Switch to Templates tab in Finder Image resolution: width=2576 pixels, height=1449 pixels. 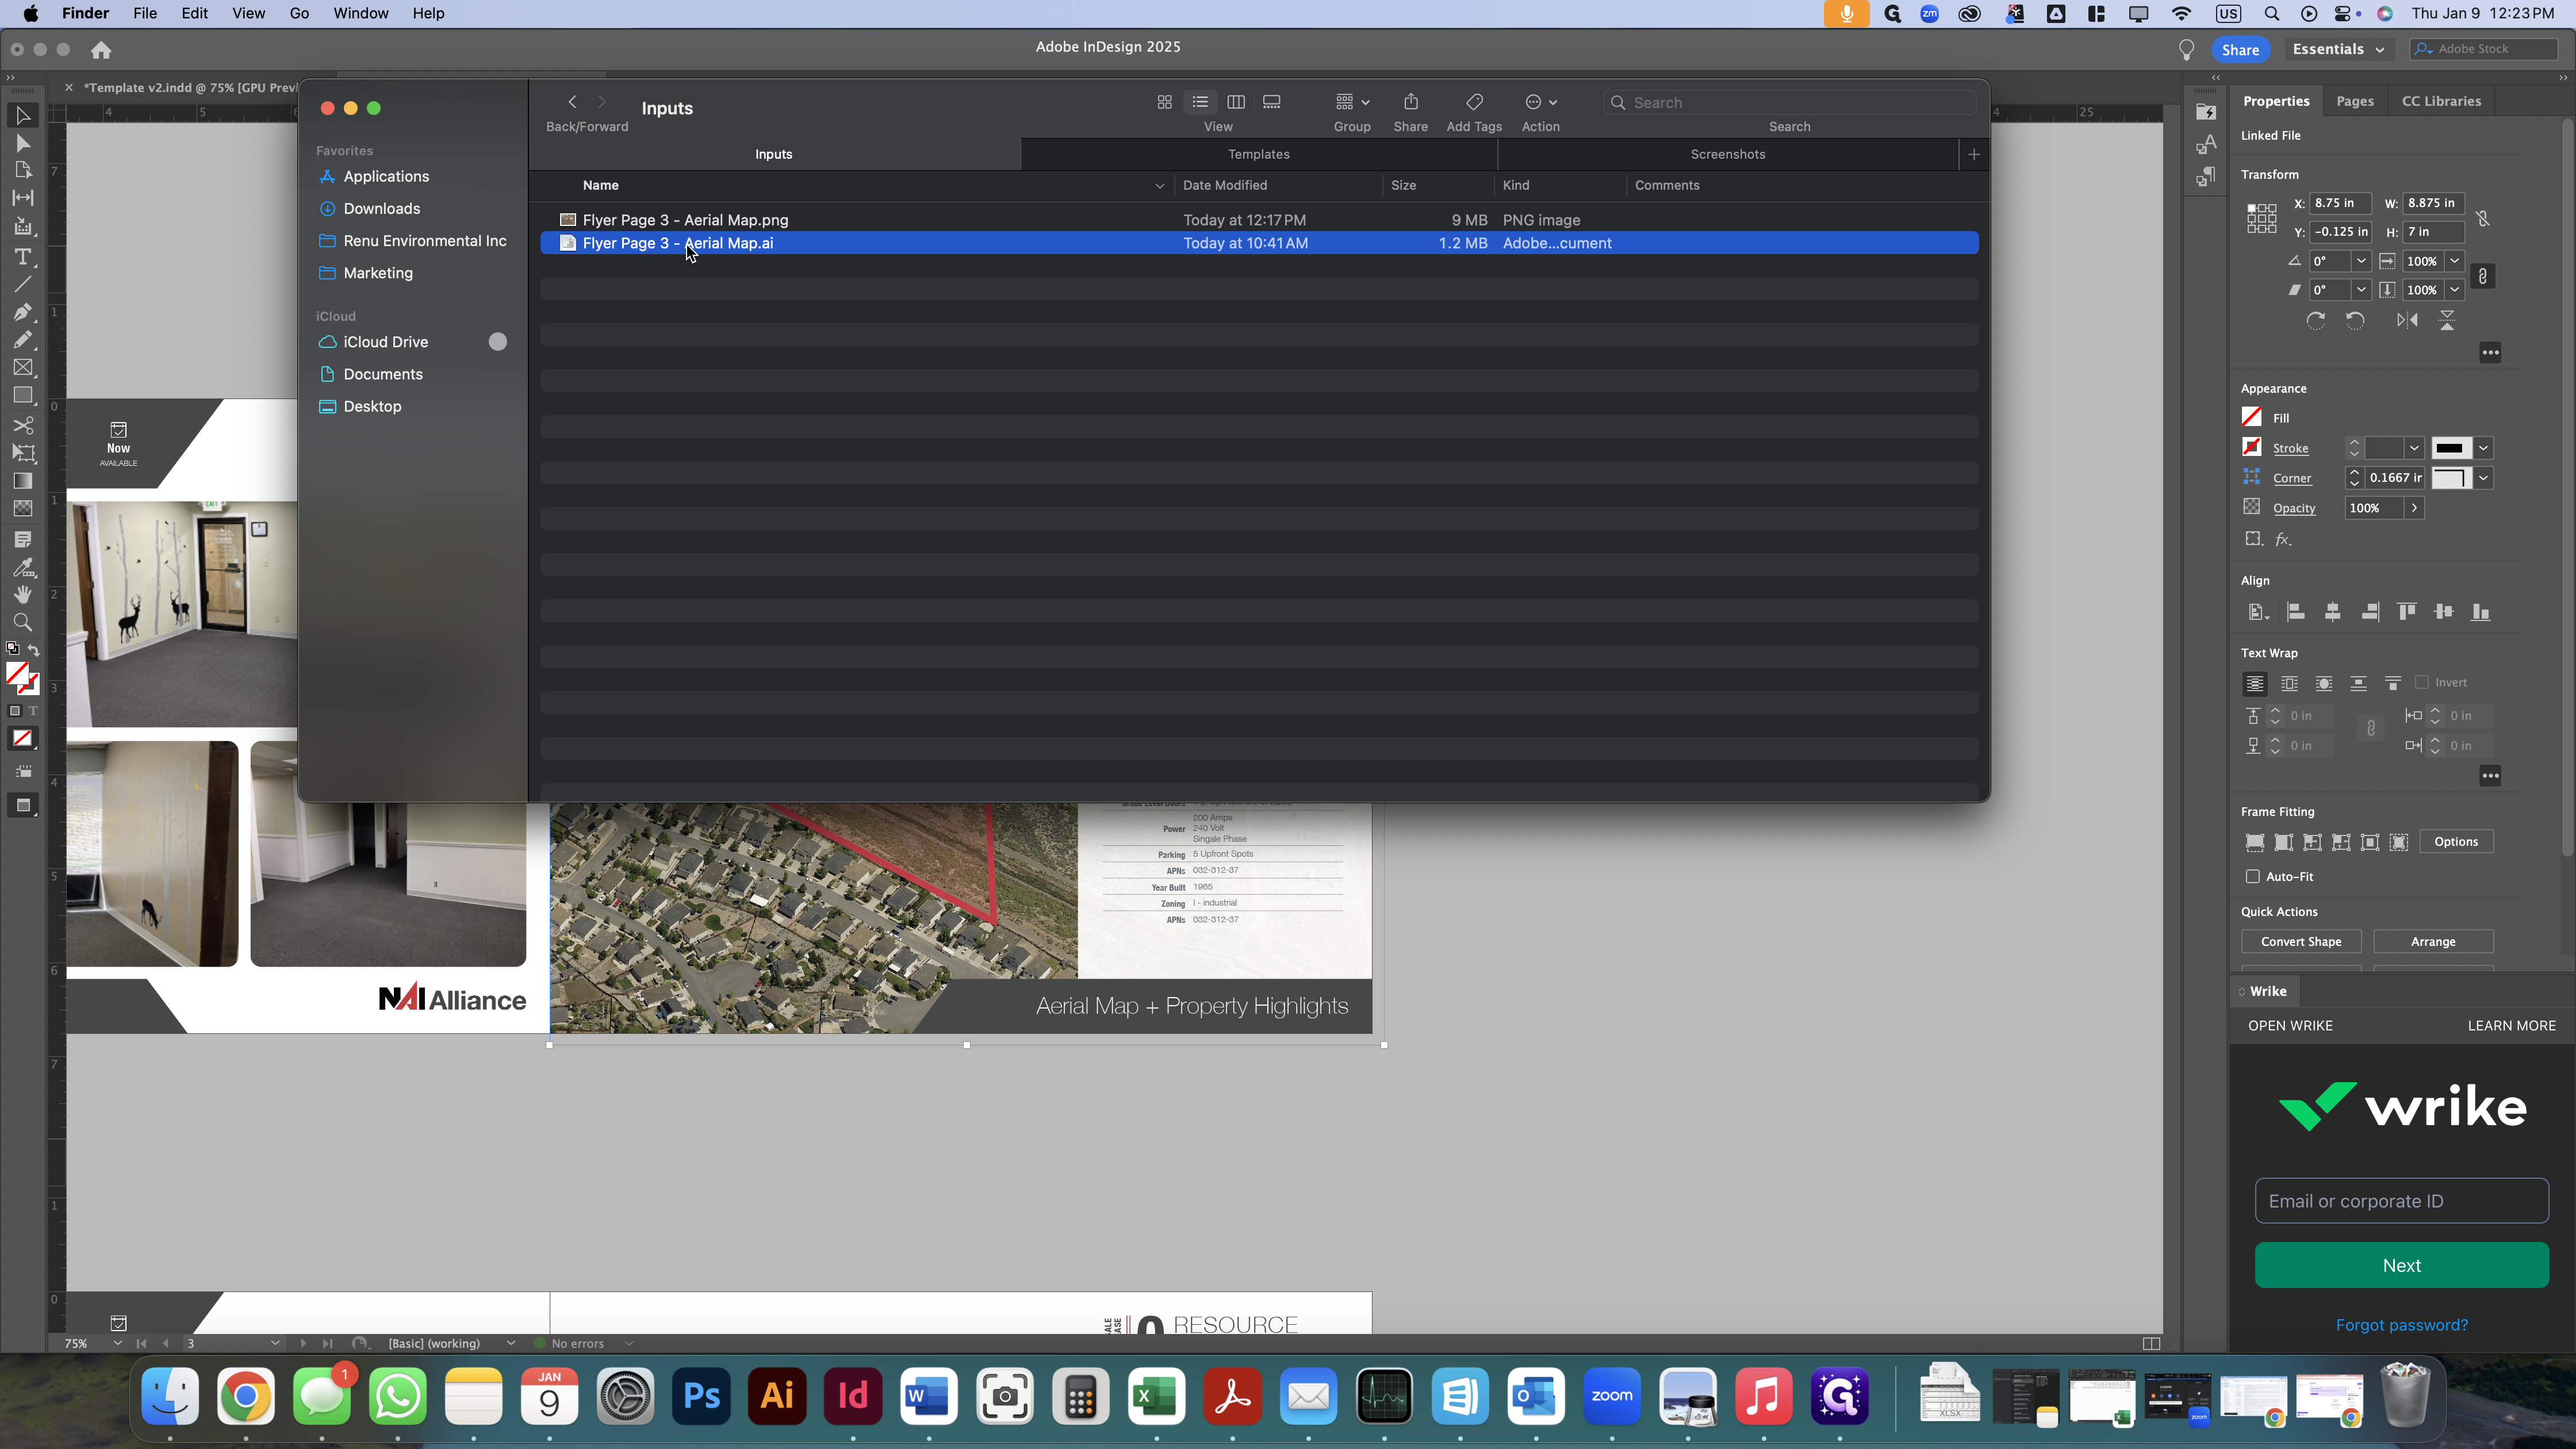tap(1258, 154)
